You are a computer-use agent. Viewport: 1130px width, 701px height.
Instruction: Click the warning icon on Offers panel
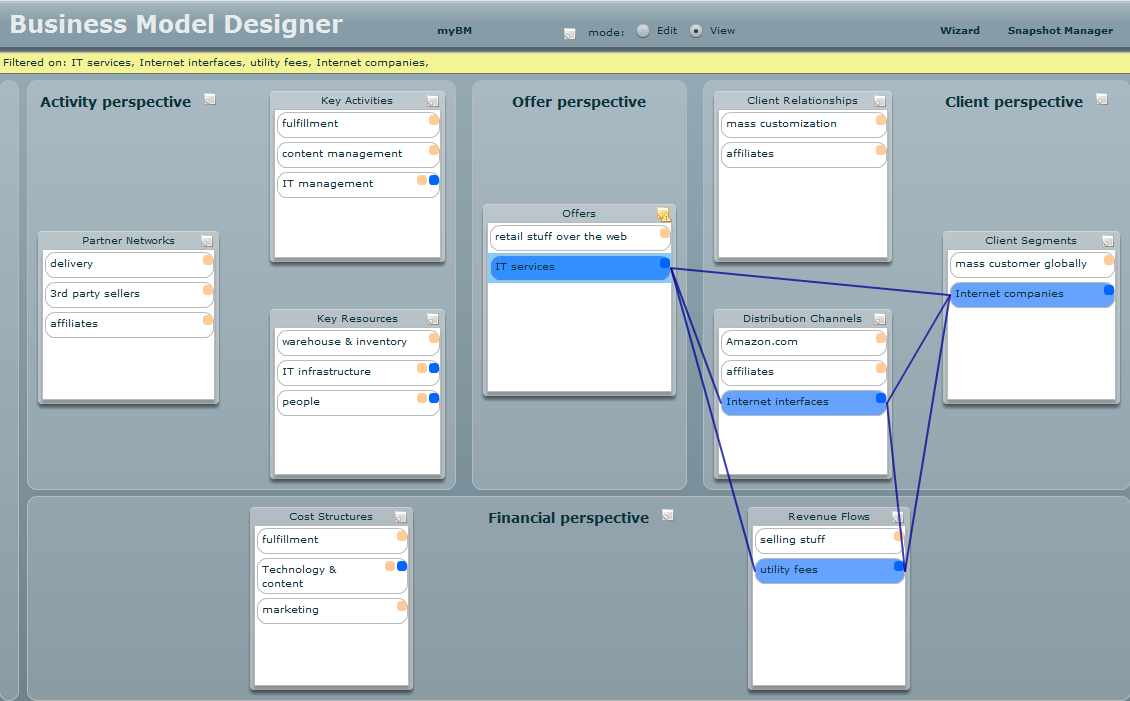664,214
